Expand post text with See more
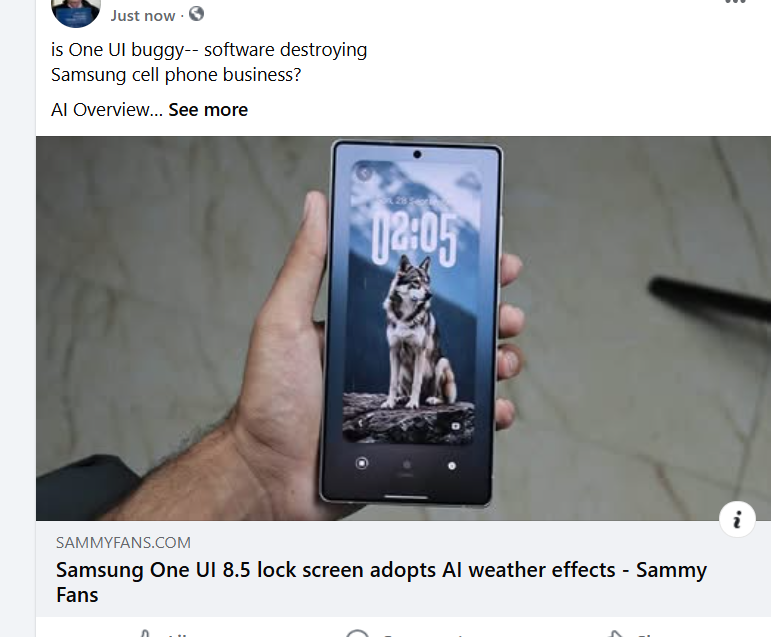Viewport: 771px width, 637px height. tap(208, 110)
